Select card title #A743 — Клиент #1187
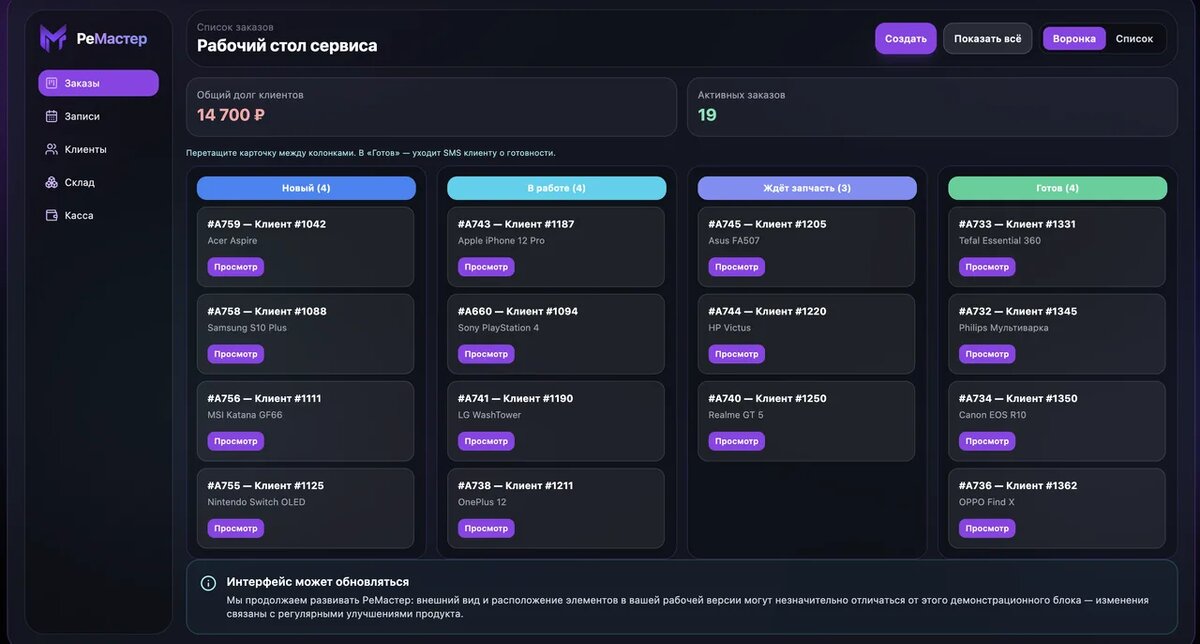The width and height of the screenshot is (1200, 644). 516,224
